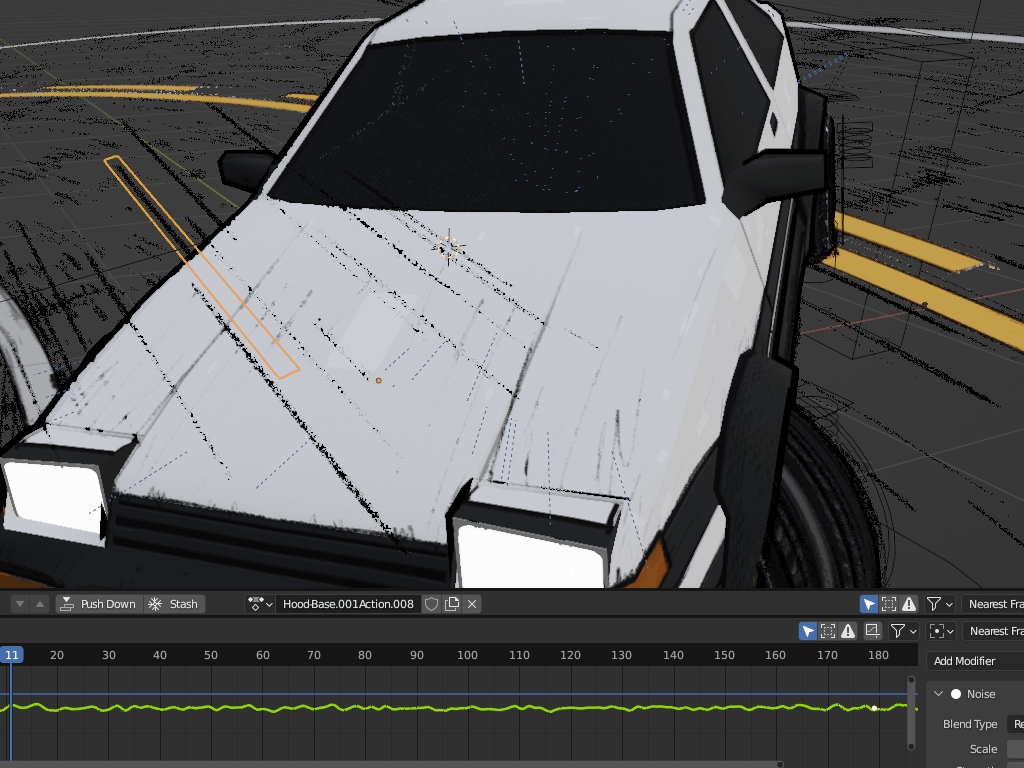Duplicate the action with the copy data-block icon
The width and height of the screenshot is (1024, 768).
454,603
